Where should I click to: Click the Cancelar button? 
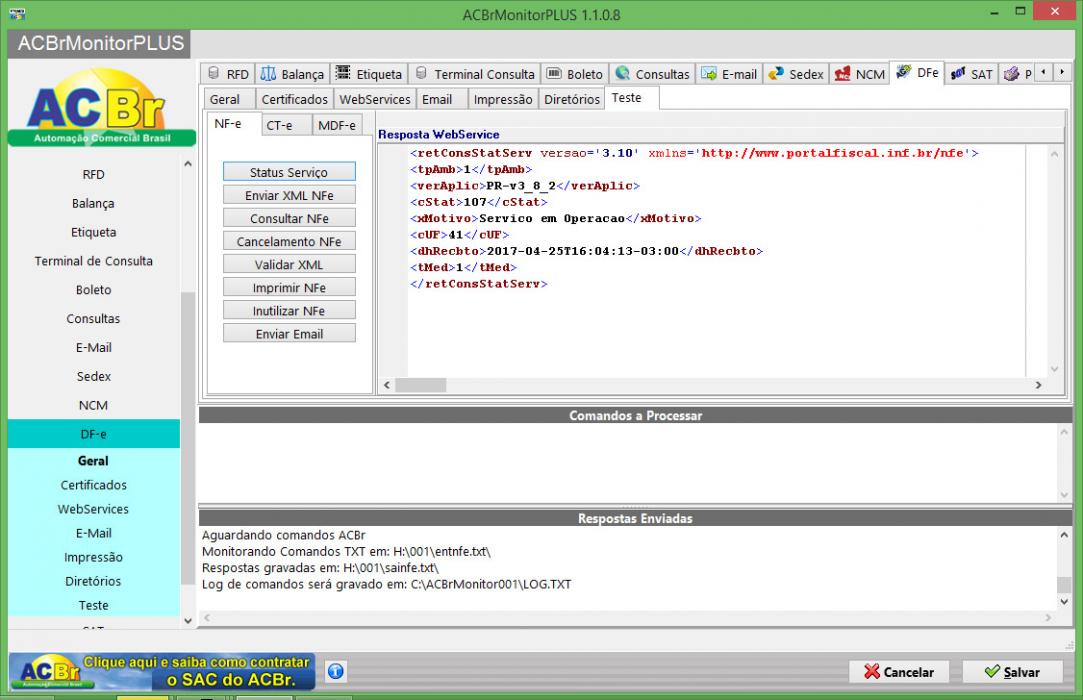click(899, 672)
